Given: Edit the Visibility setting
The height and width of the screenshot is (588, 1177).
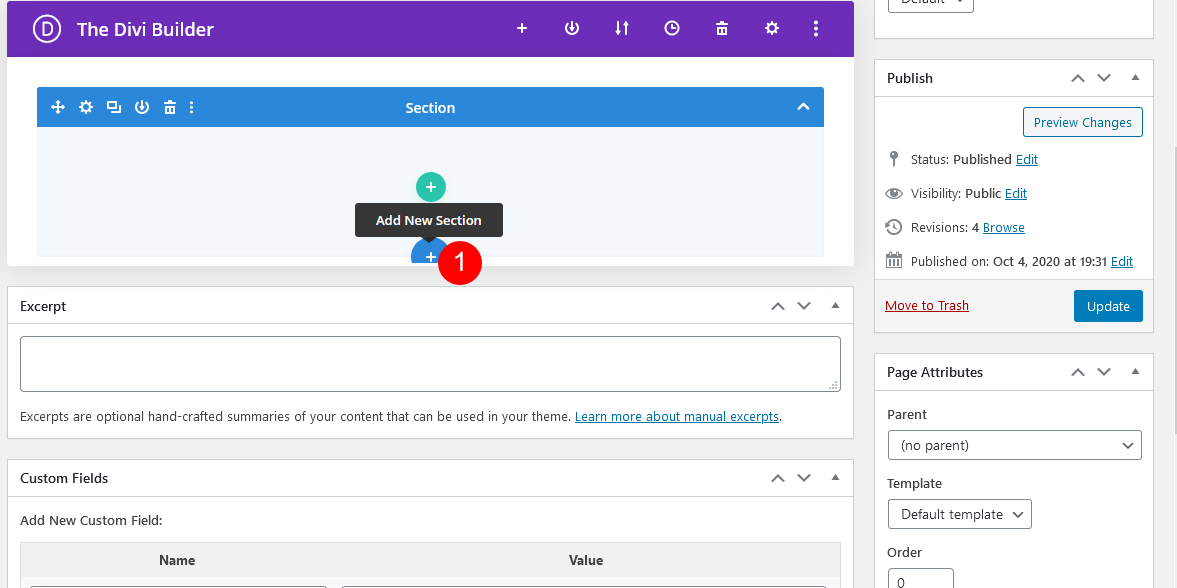Looking at the screenshot, I should click(1016, 193).
